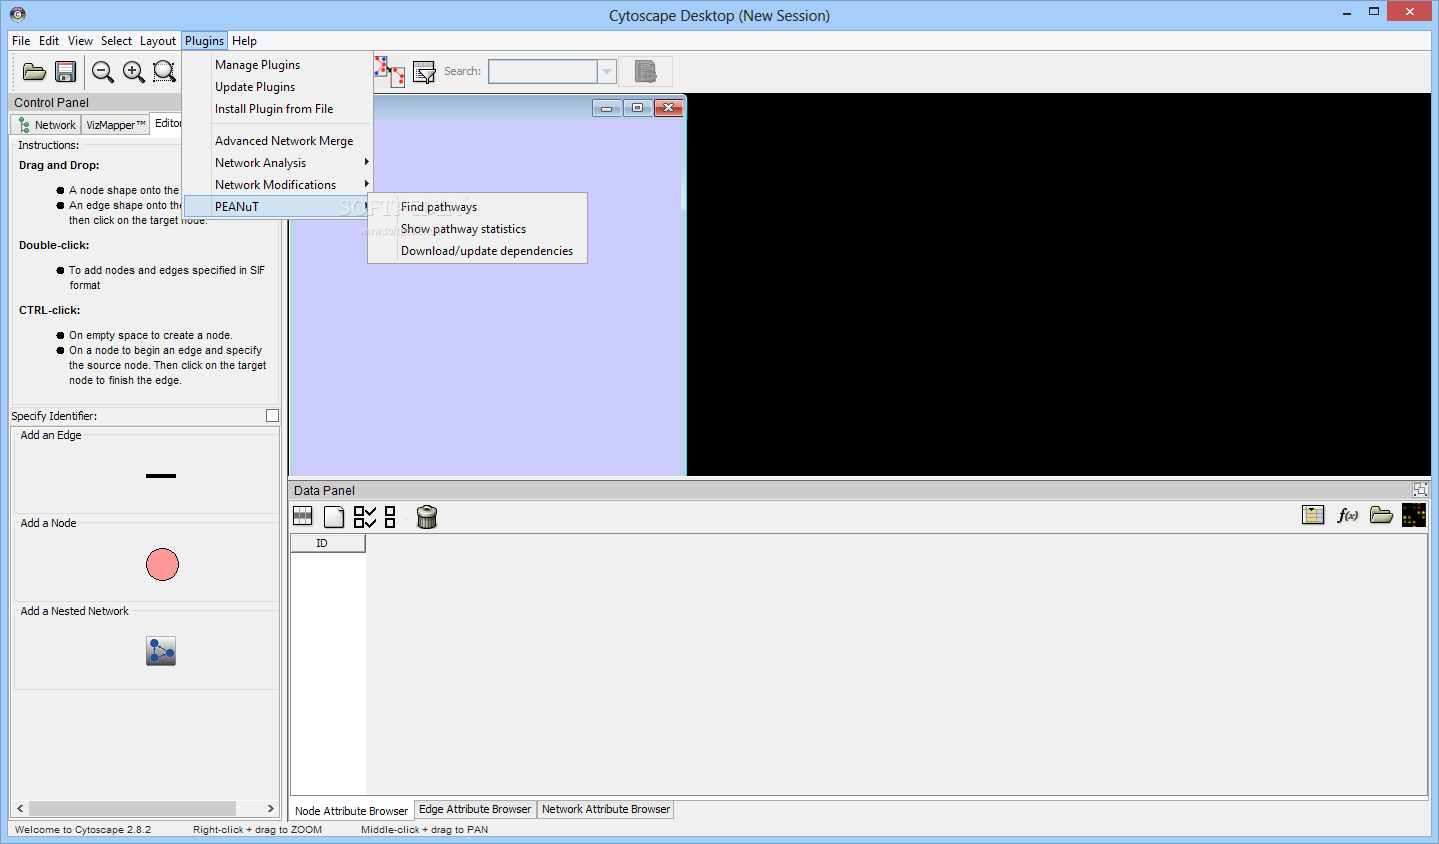Expand the Network Analysis submenu
Viewport: 1439px width, 844px height.
[x=278, y=163]
